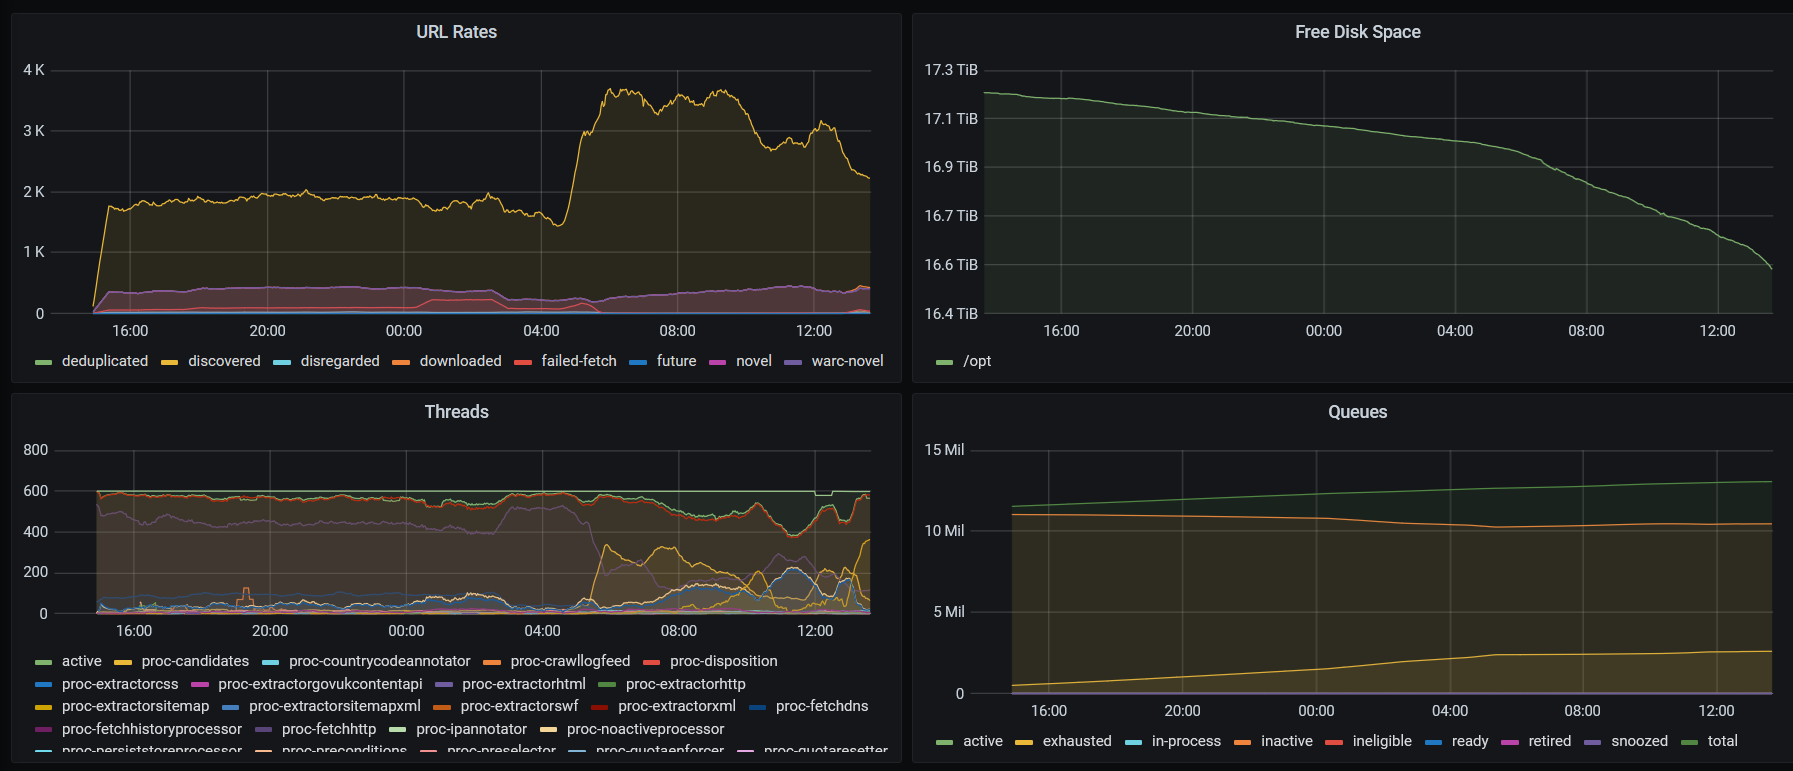Image resolution: width=1793 pixels, height=771 pixels.
Task: Open the Queues panel title menu
Action: pos(1357,412)
